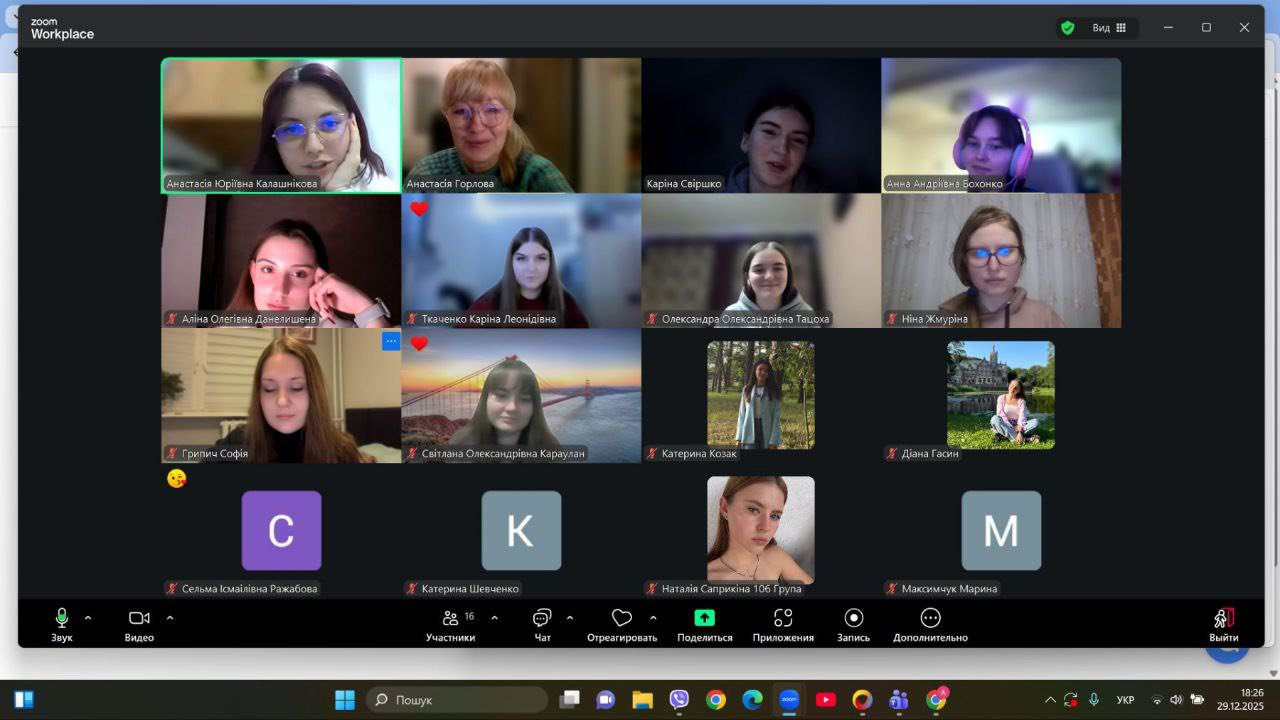This screenshot has width=1280, height=720.
Task: Expand the arrow next to Отреагировать
Action: (653, 618)
